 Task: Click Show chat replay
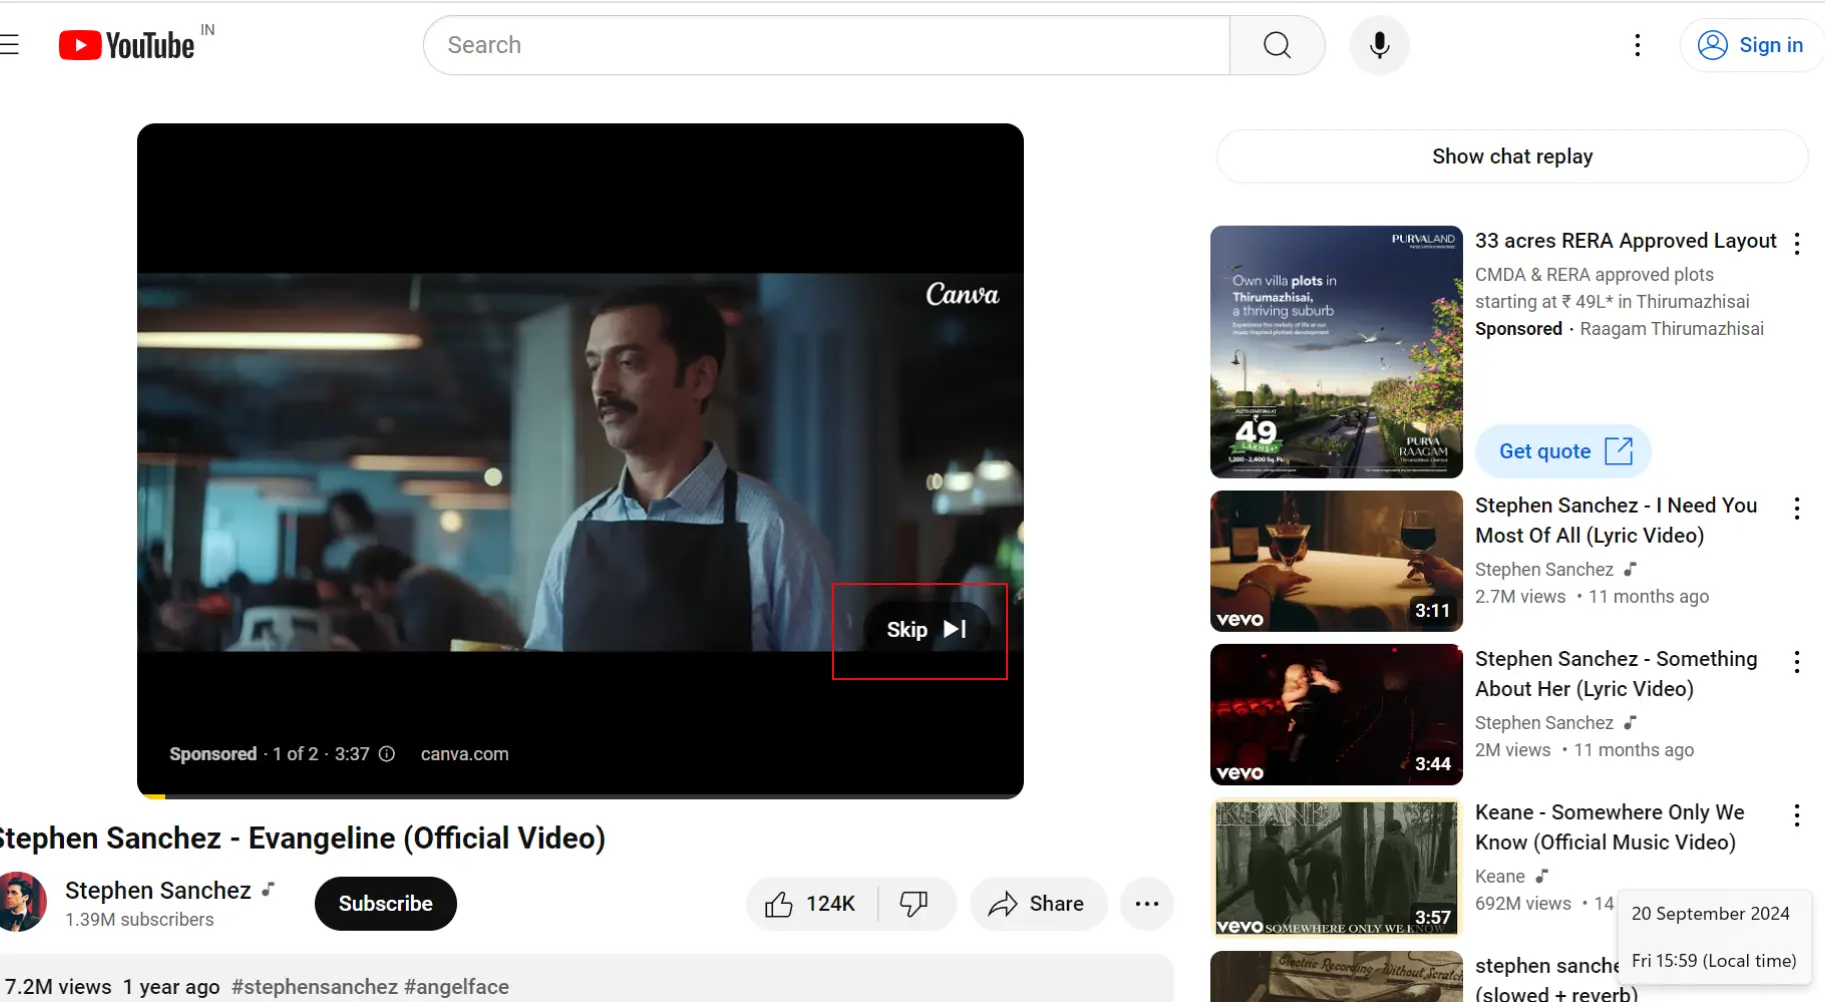coord(1512,156)
